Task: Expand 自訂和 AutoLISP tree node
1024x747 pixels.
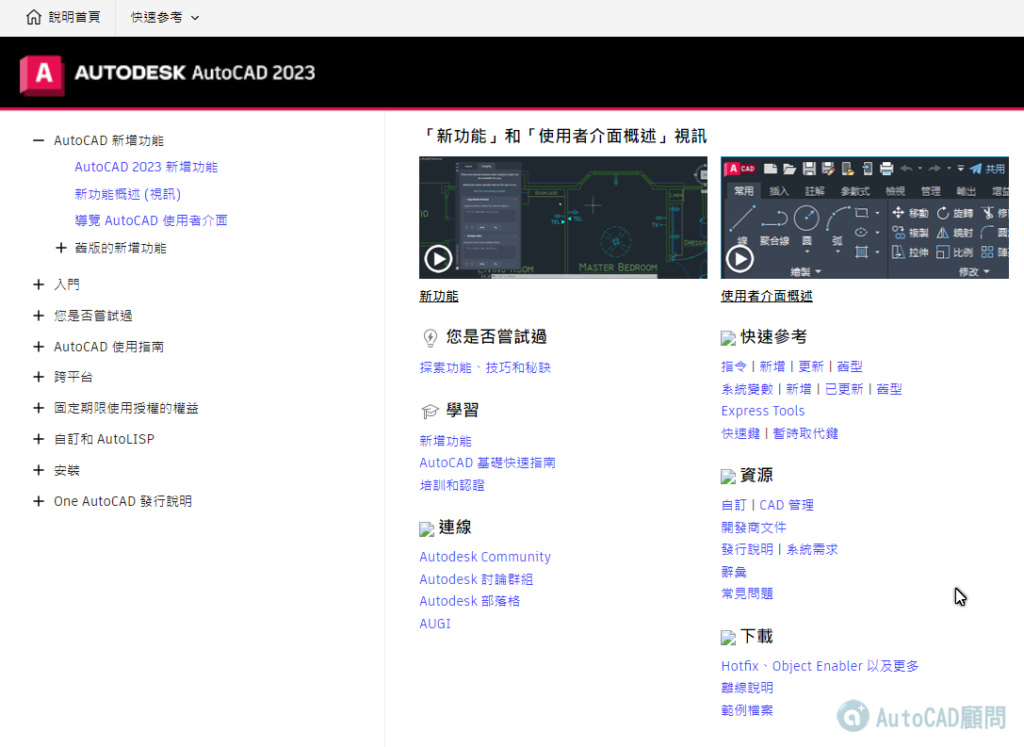Action: coord(39,439)
